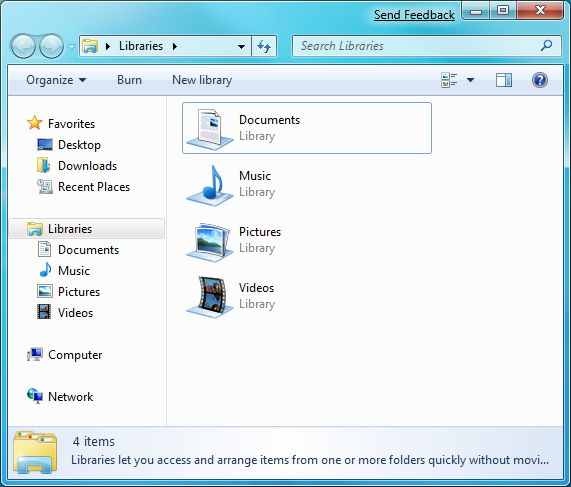The width and height of the screenshot is (571, 487).
Task: Select the Videos library icon
Action: 210,297
